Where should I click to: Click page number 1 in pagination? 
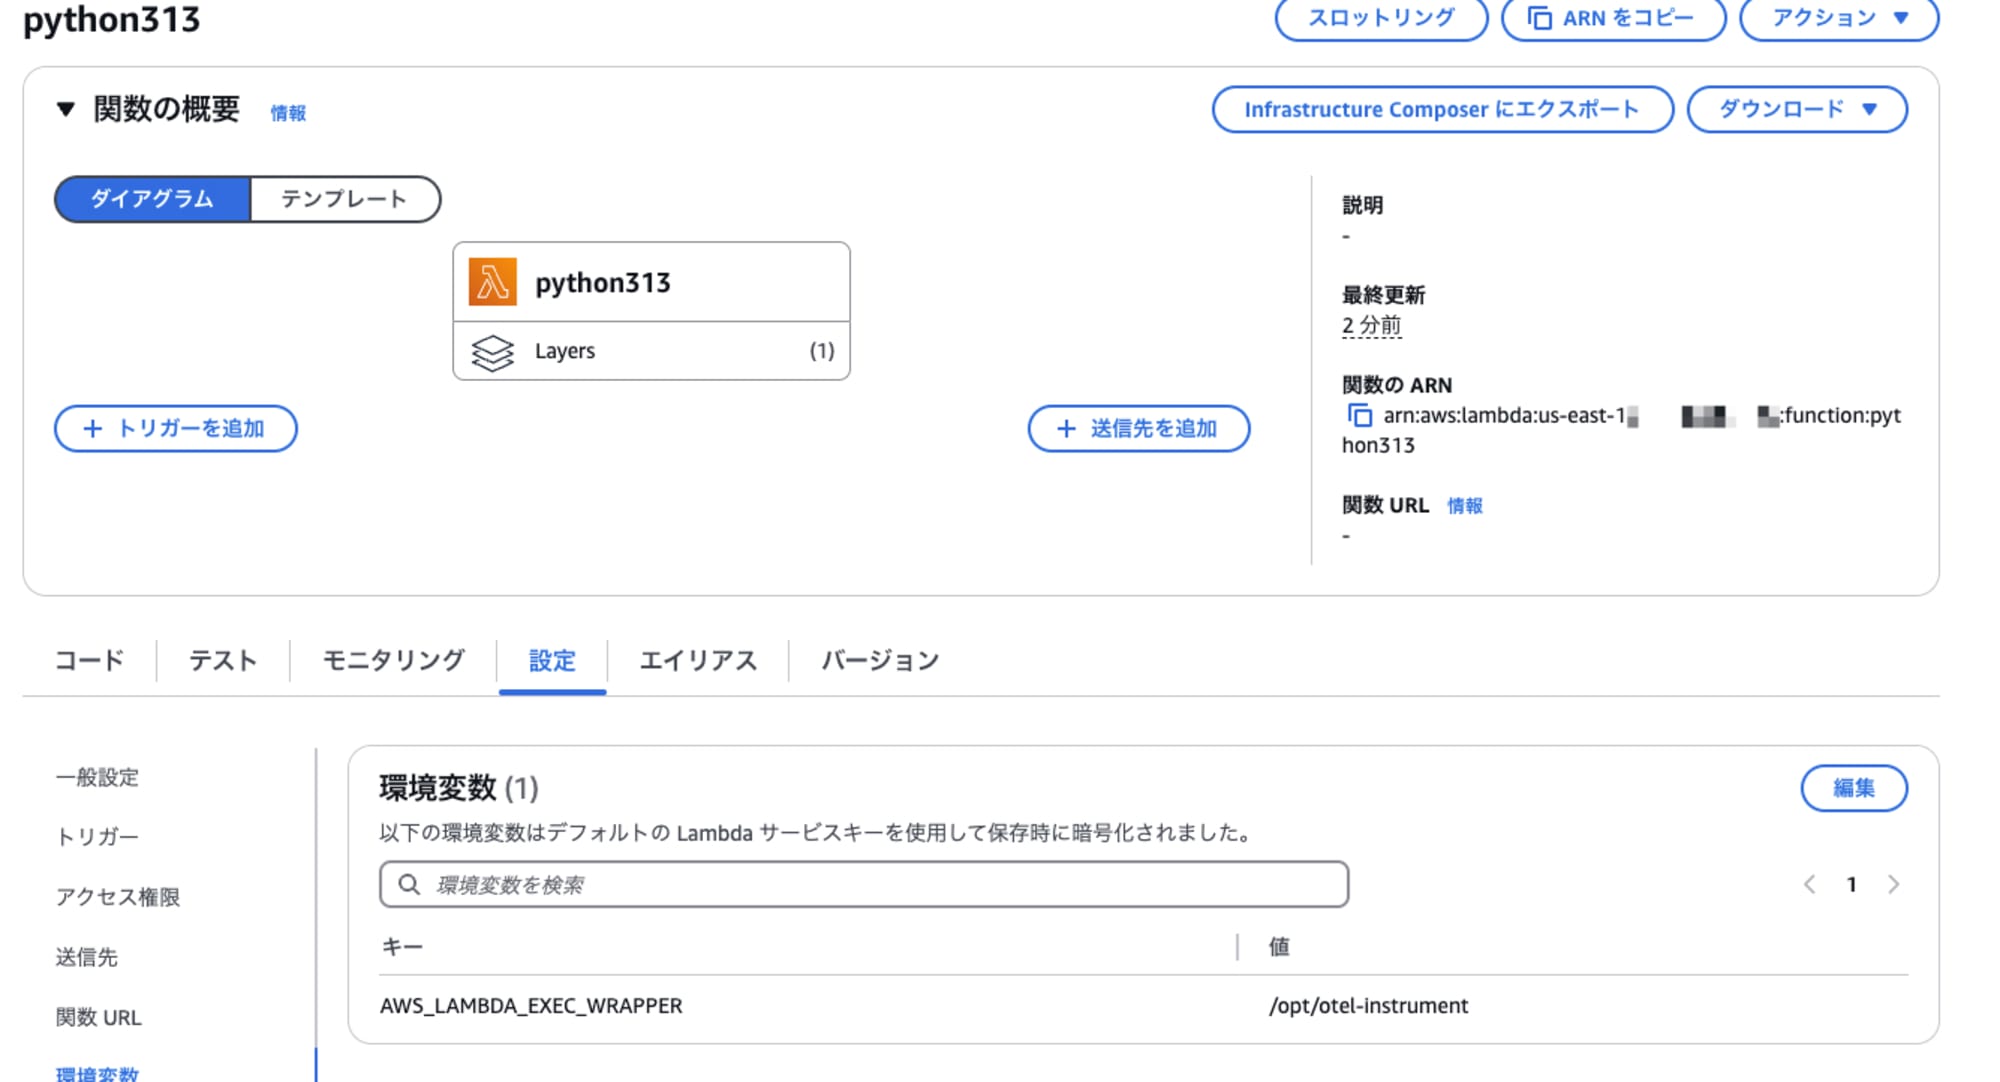(1851, 884)
